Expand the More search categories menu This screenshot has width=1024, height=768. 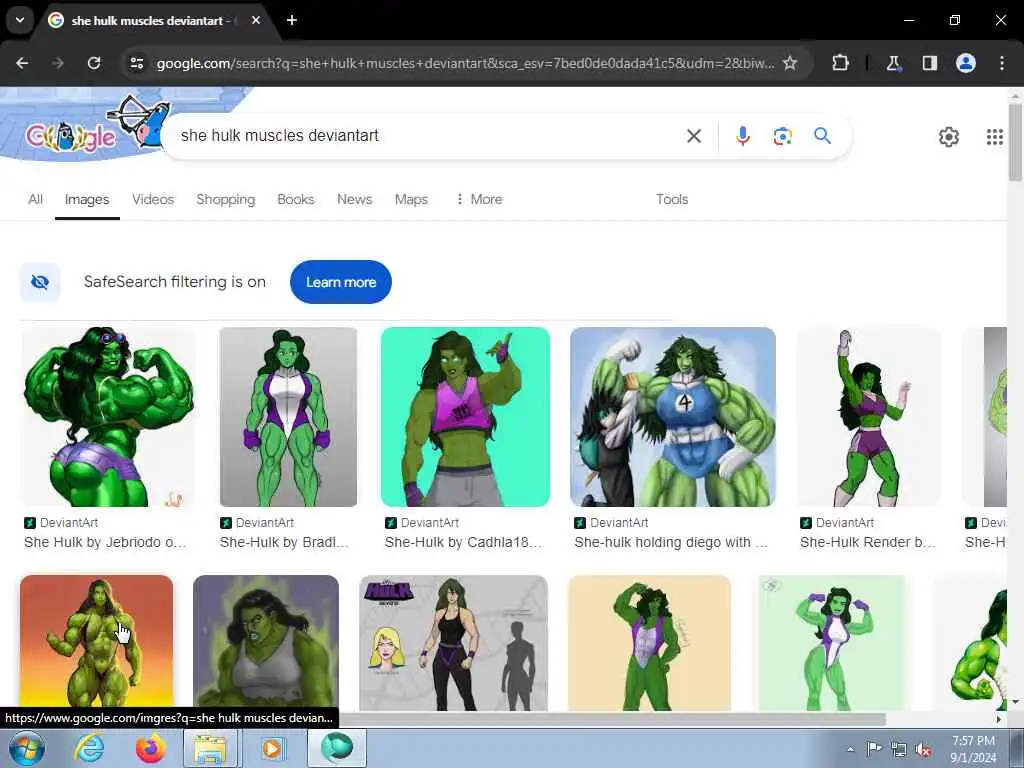479,199
